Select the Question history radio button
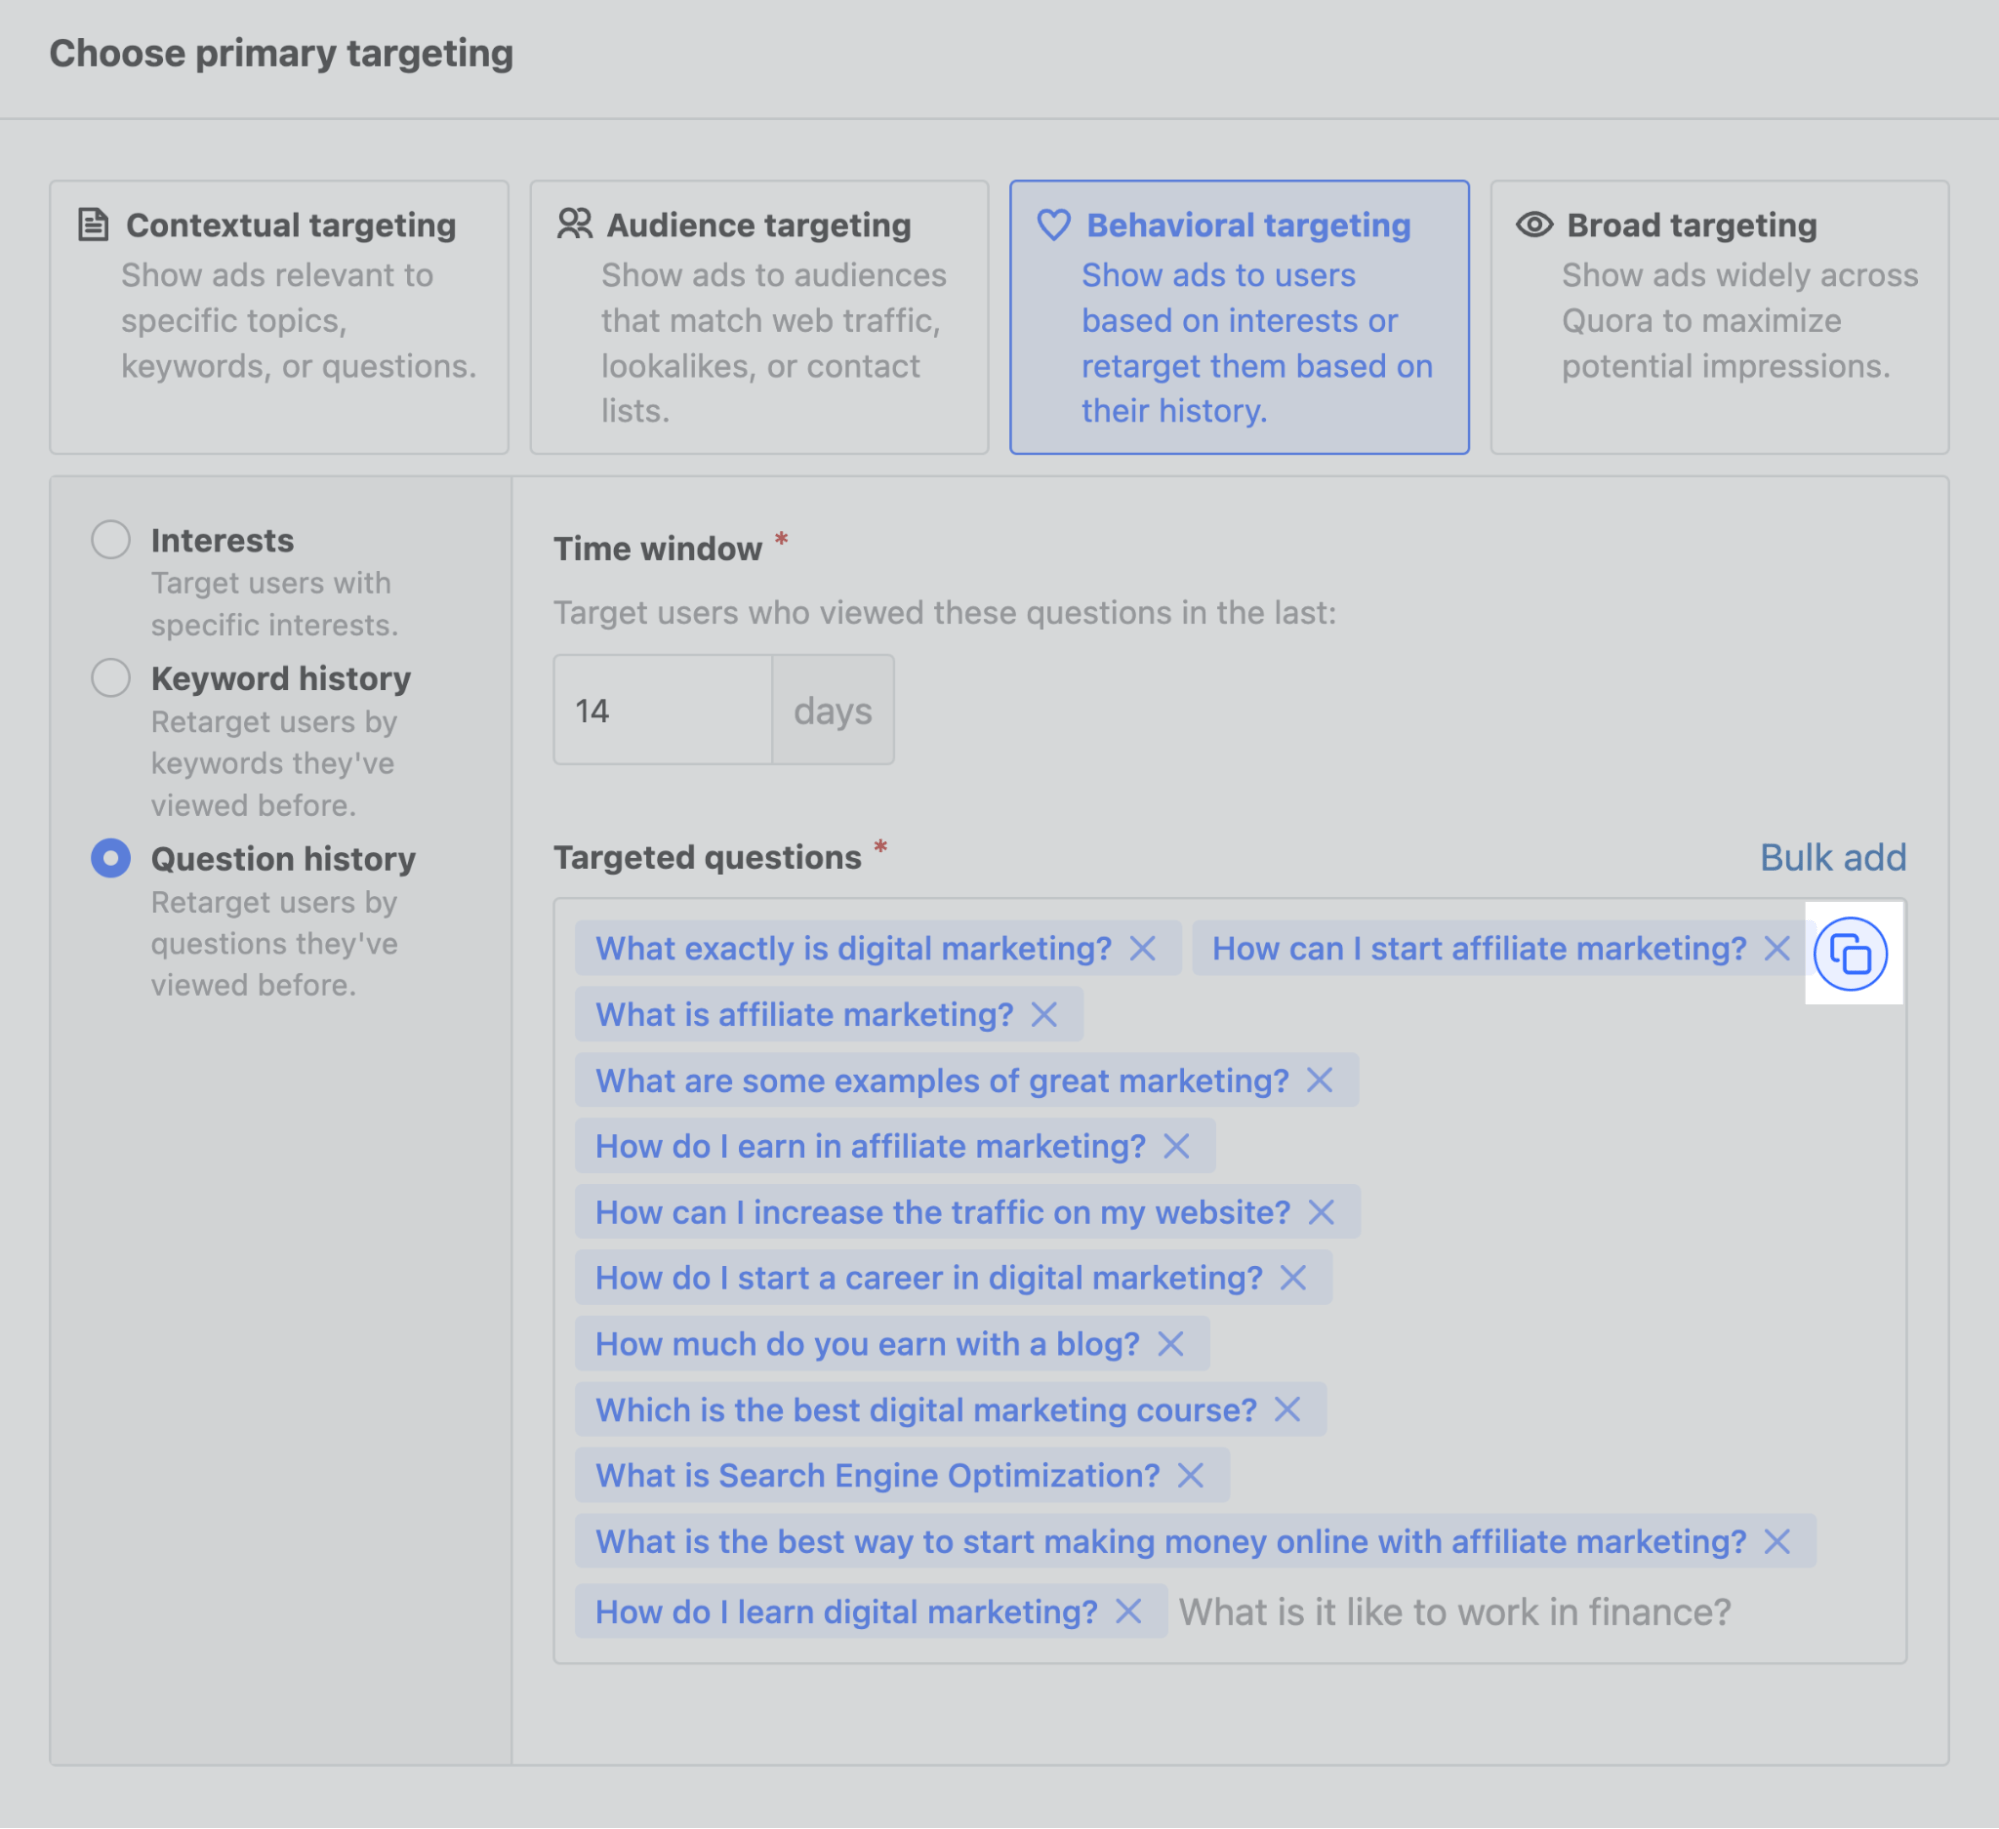The image size is (1999, 1829). [x=111, y=857]
